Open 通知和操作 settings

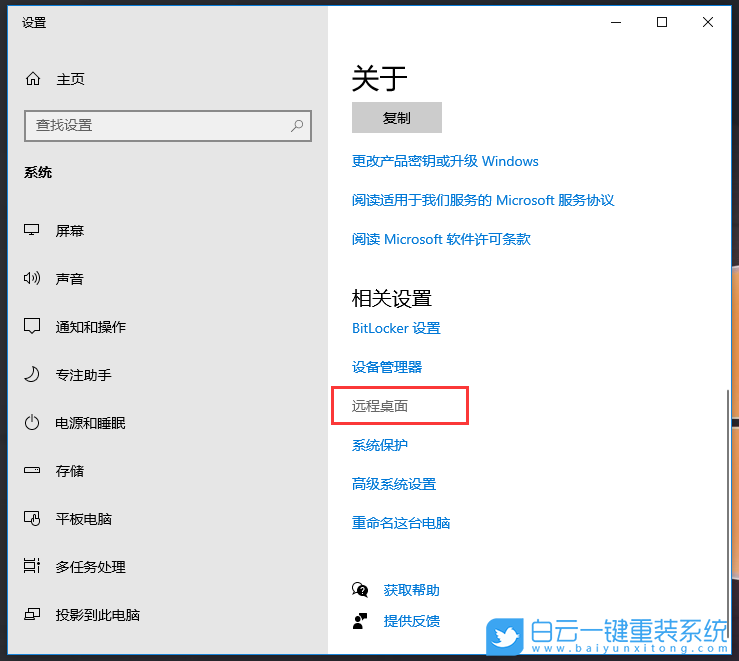click(x=90, y=326)
